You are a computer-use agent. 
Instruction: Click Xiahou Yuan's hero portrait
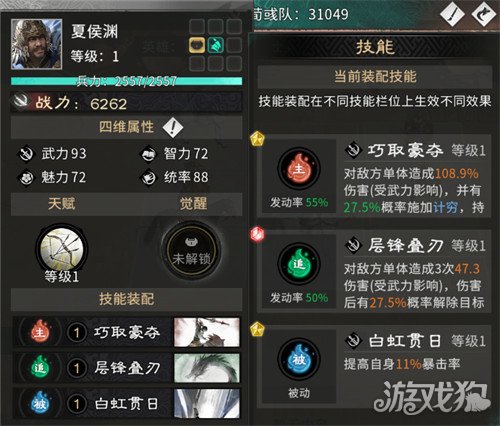(x=36, y=44)
